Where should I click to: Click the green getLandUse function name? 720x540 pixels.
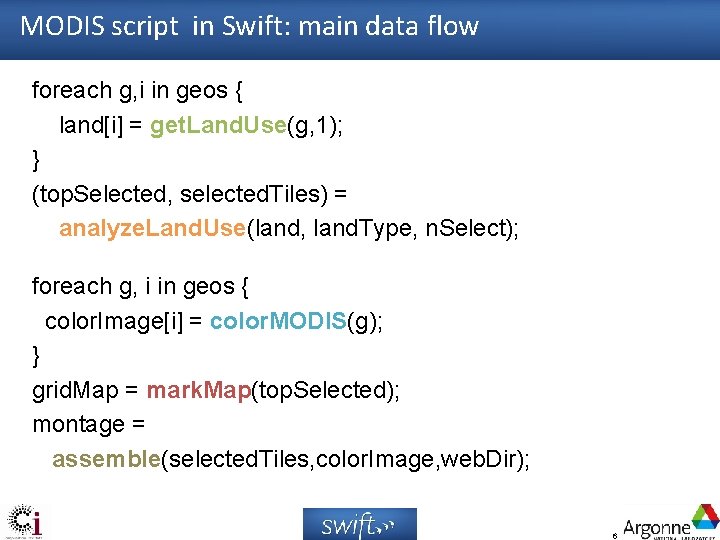tap(218, 125)
